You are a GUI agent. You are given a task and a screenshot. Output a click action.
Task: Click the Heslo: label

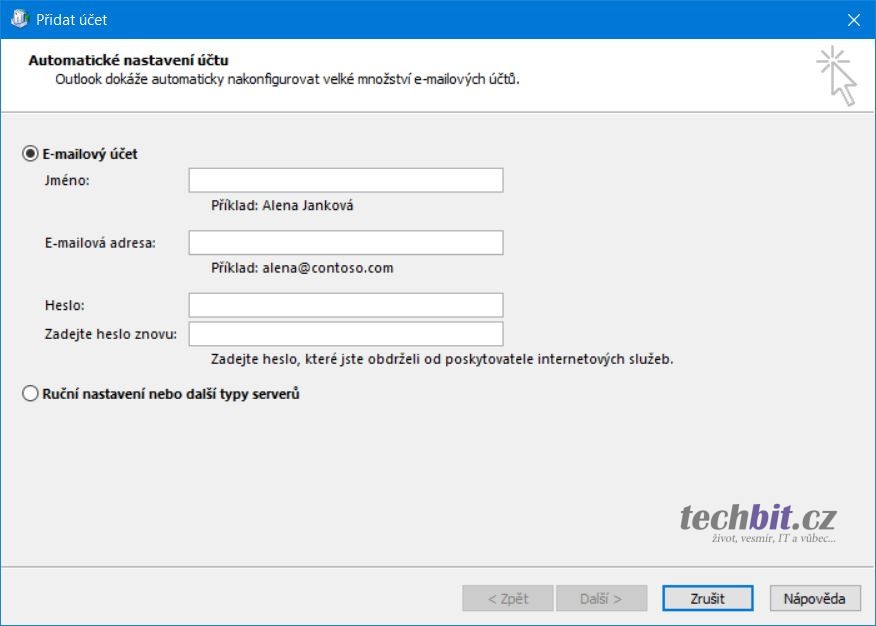point(64,305)
